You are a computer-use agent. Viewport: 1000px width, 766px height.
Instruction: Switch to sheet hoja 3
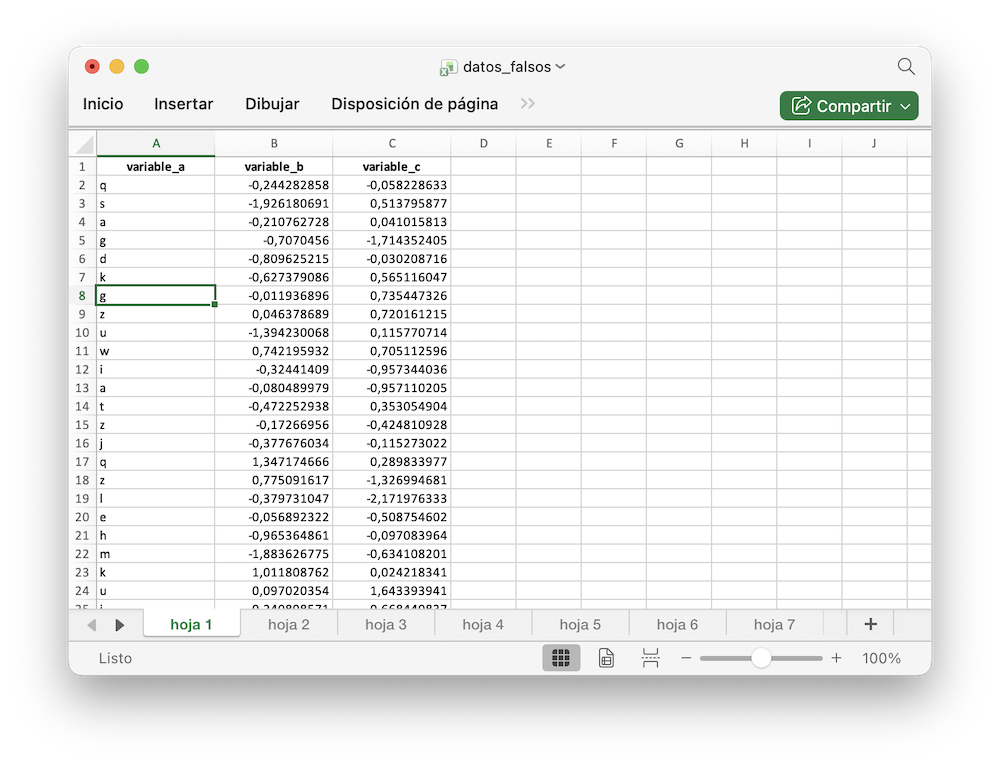coord(386,625)
